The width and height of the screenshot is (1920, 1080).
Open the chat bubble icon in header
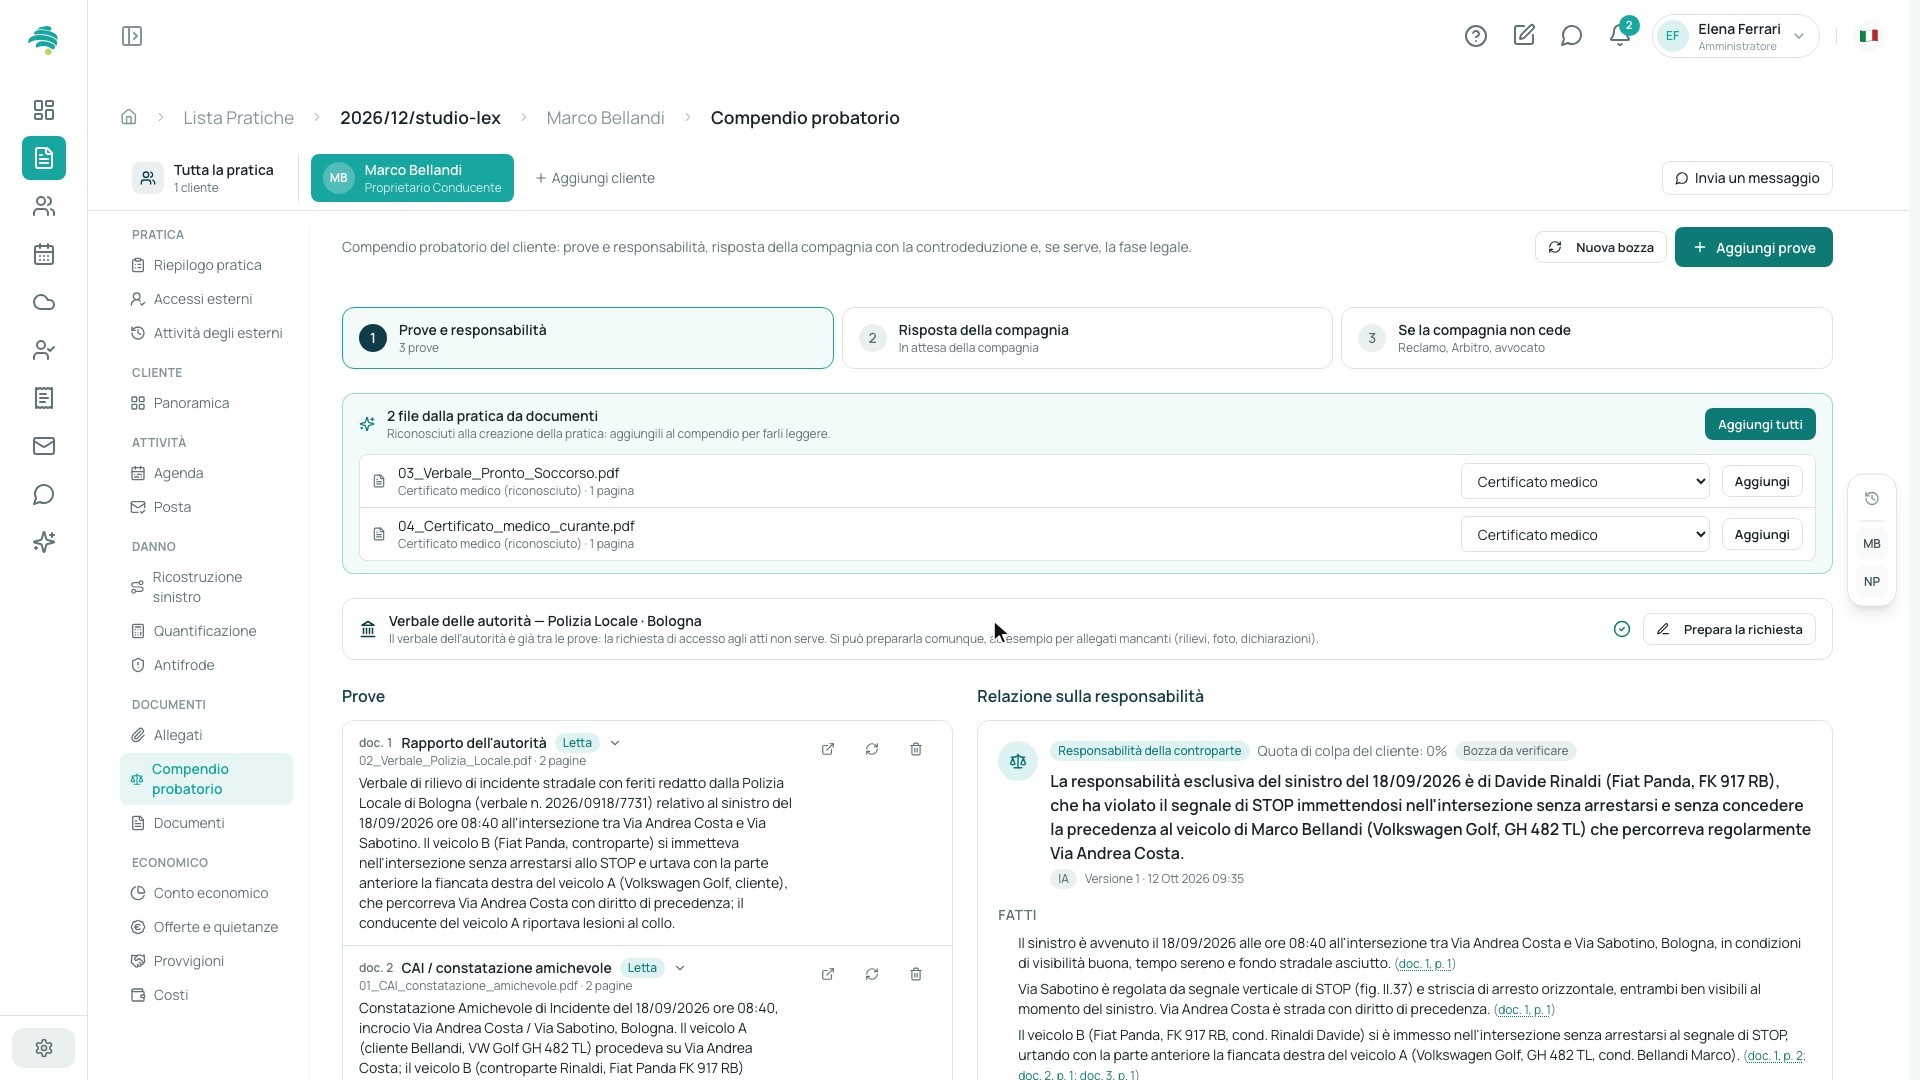(1572, 36)
